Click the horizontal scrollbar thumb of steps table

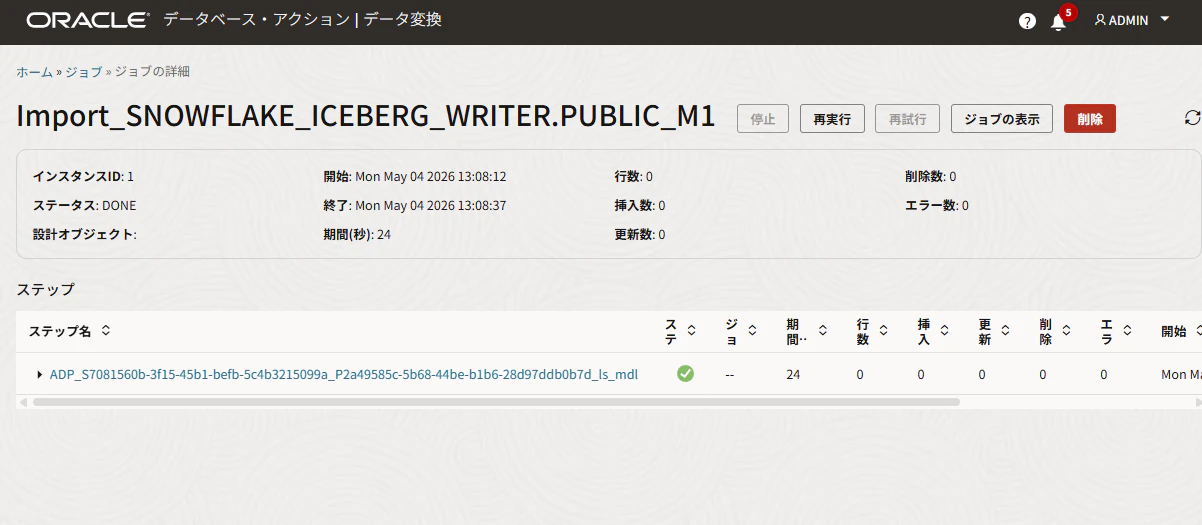click(x=496, y=402)
